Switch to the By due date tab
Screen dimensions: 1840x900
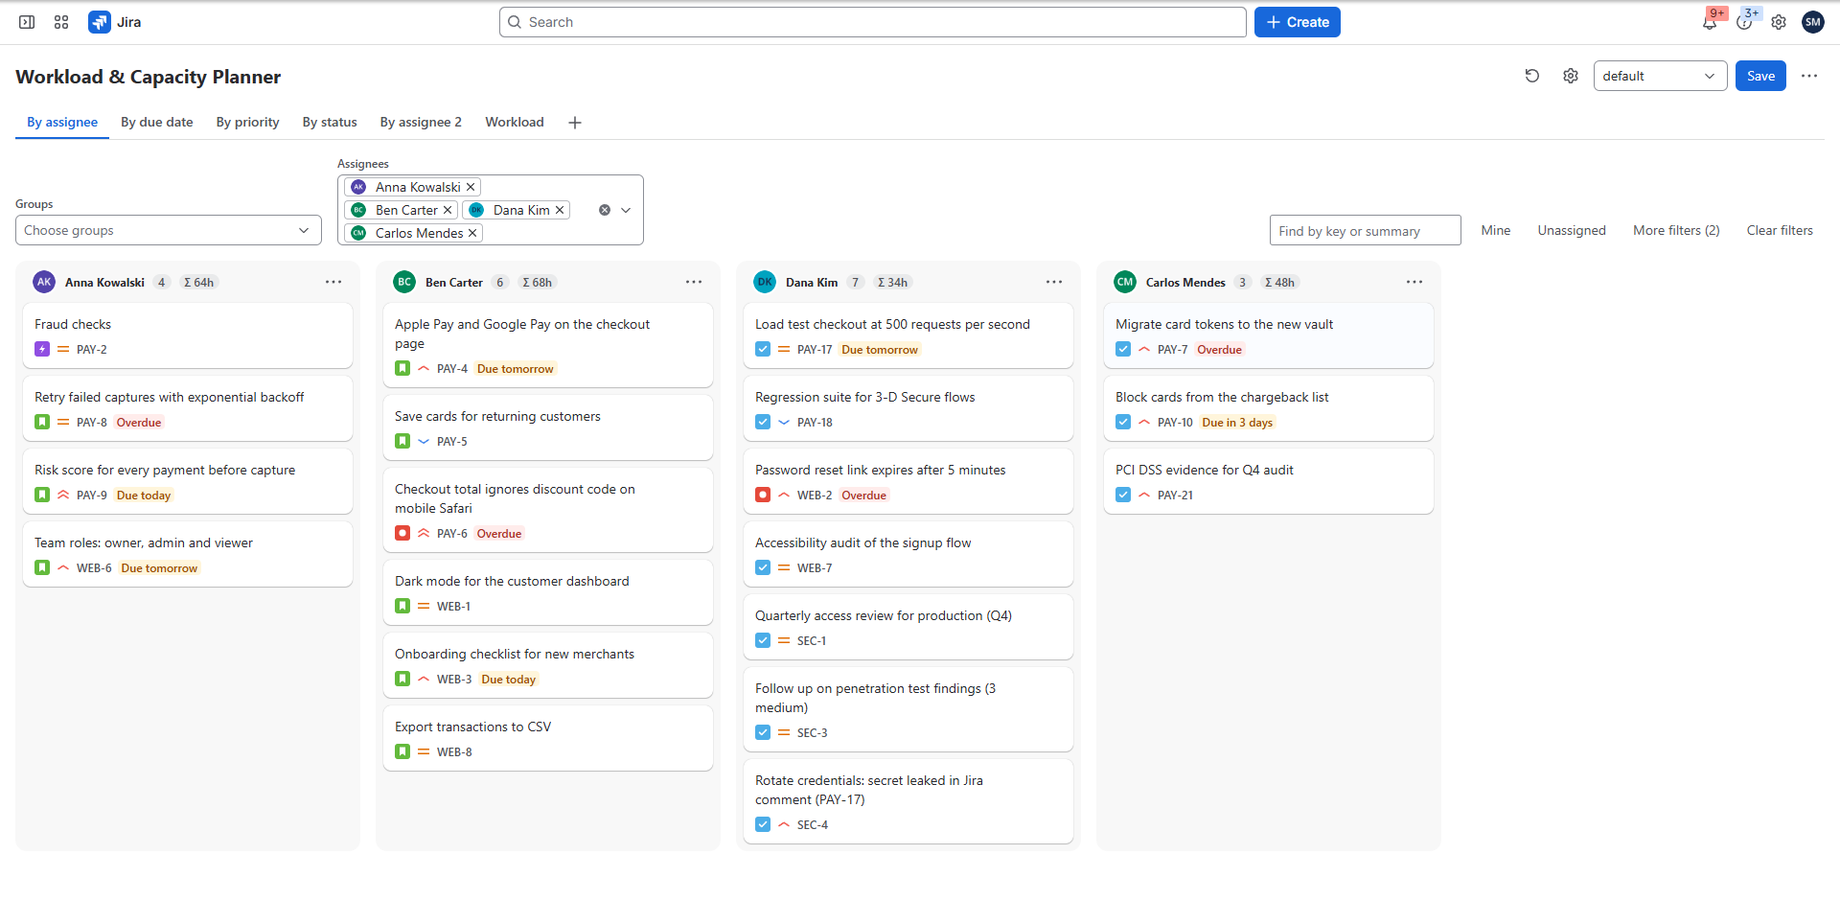tap(157, 122)
